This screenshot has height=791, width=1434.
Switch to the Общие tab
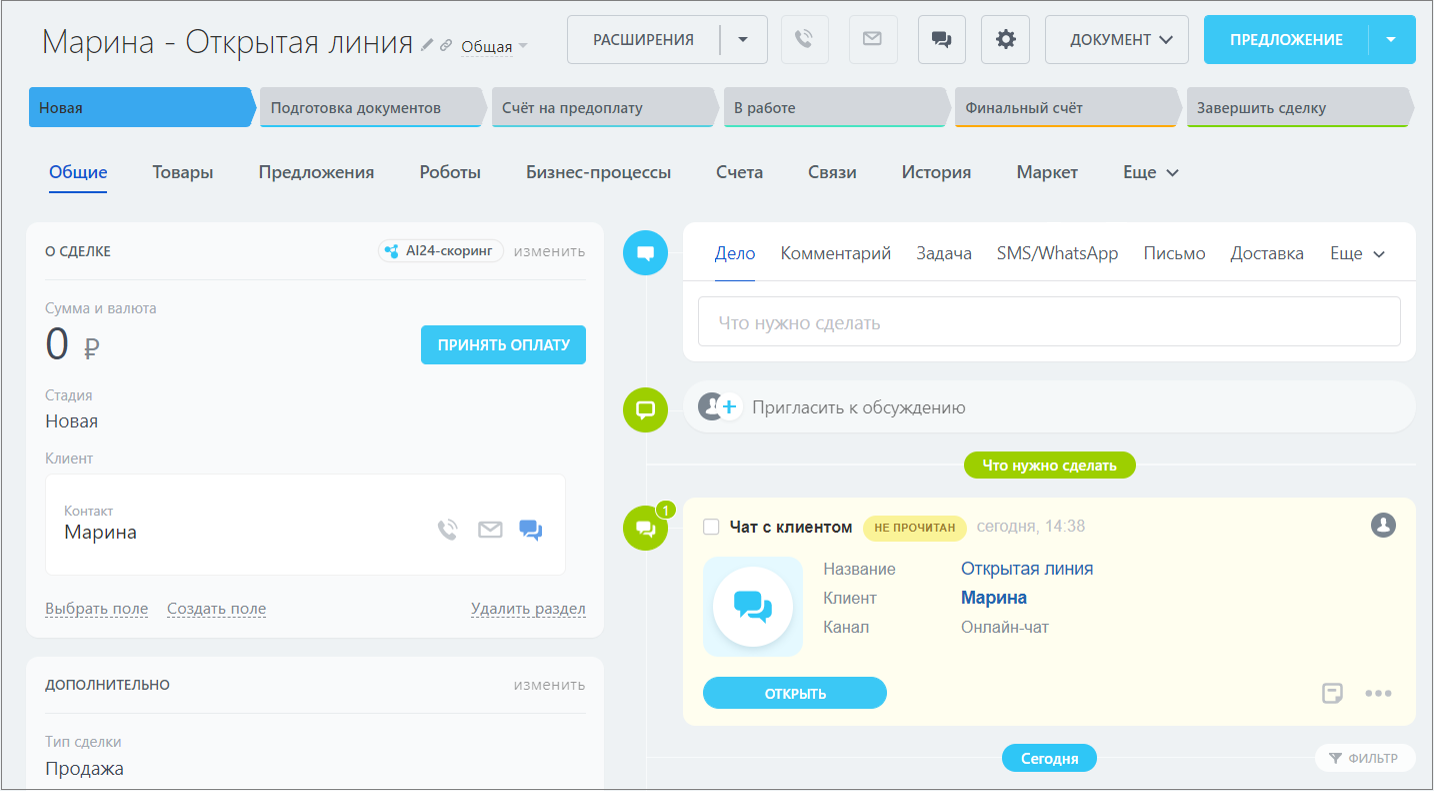[78, 172]
